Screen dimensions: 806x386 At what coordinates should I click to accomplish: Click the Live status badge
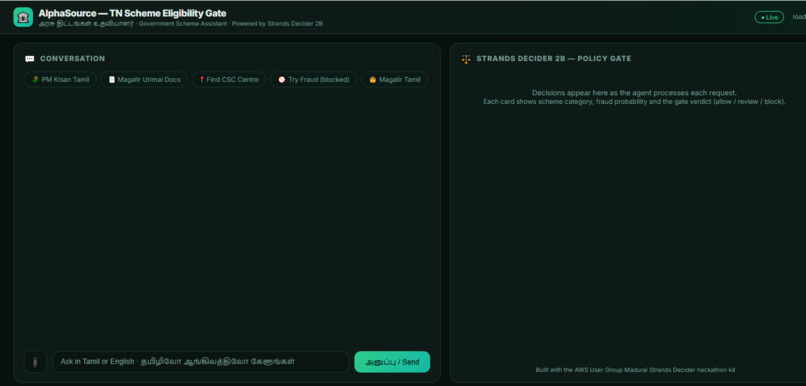click(x=769, y=17)
